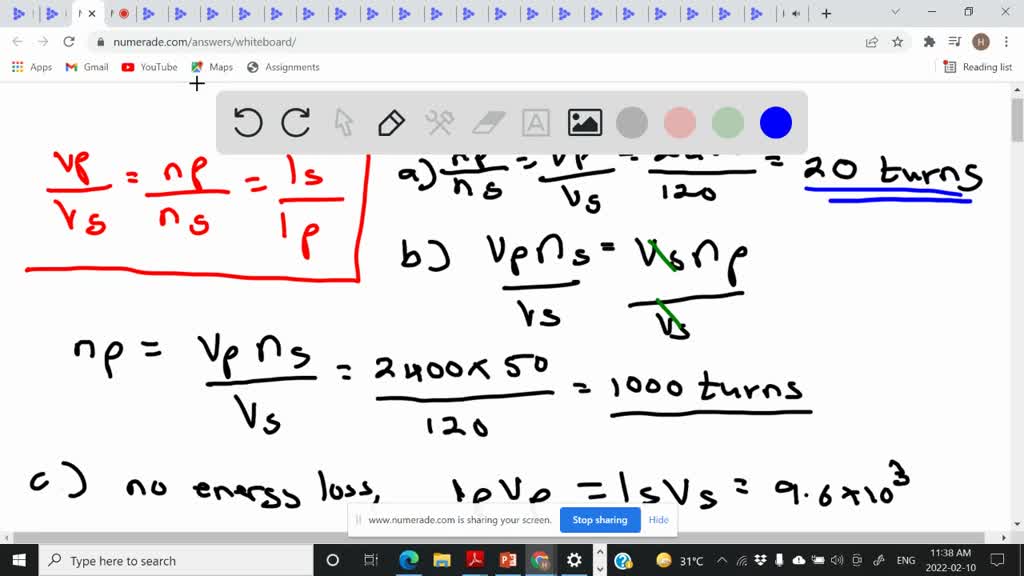This screenshot has height=576, width=1024.
Task: Select the text box tool
Action: click(536, 123)
